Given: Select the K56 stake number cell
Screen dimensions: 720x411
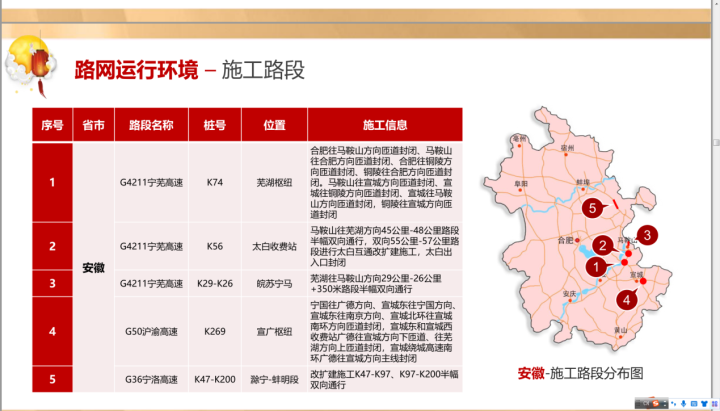Looking at the screenshot, I should tap(214, 246).
